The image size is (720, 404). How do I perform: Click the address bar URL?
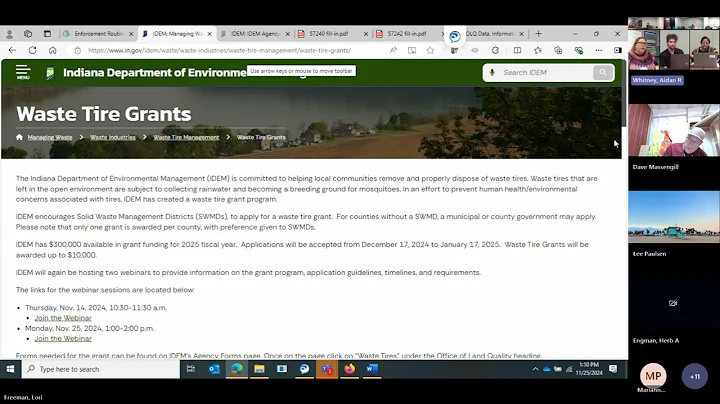(219, 50)
